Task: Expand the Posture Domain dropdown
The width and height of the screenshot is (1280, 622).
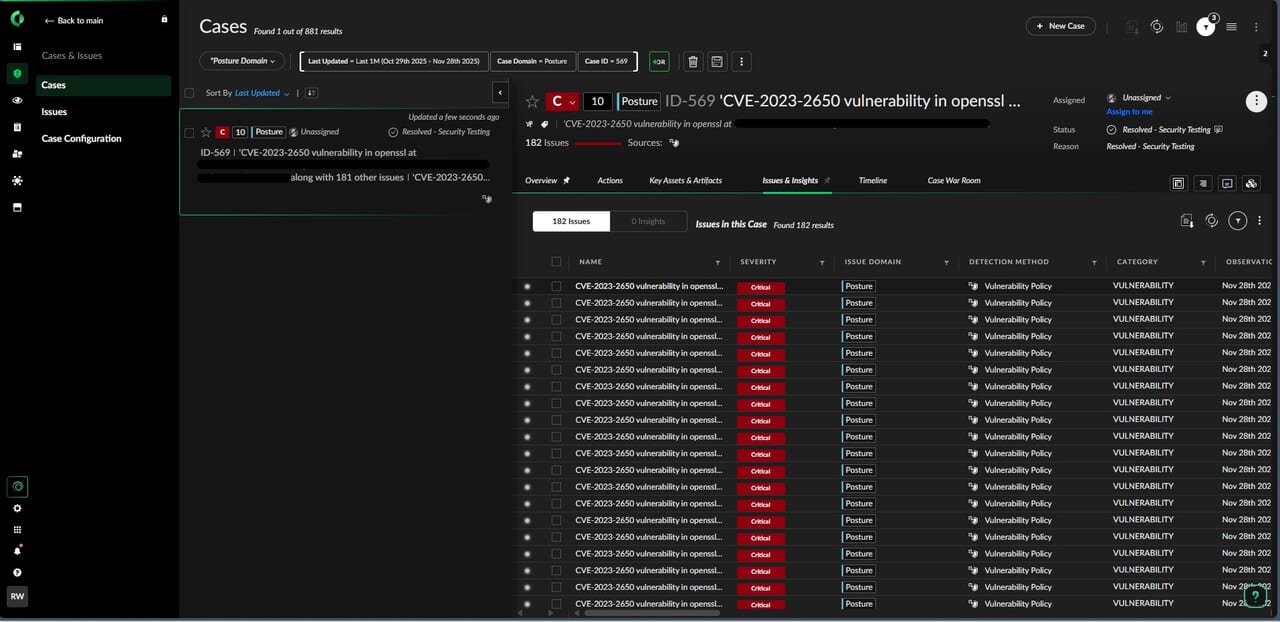Action: (242, 61)
